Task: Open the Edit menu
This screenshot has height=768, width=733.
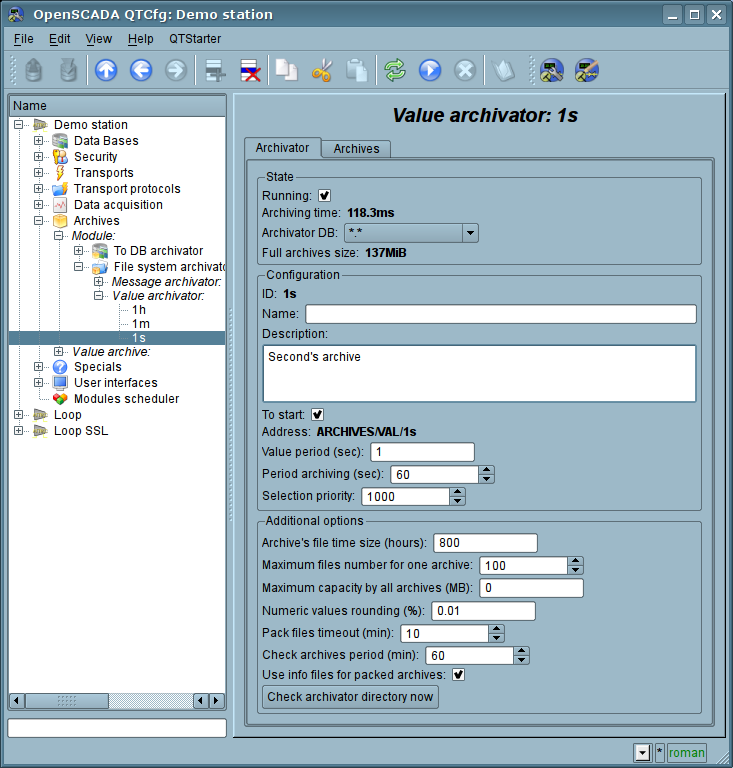Action: (59, 39)
